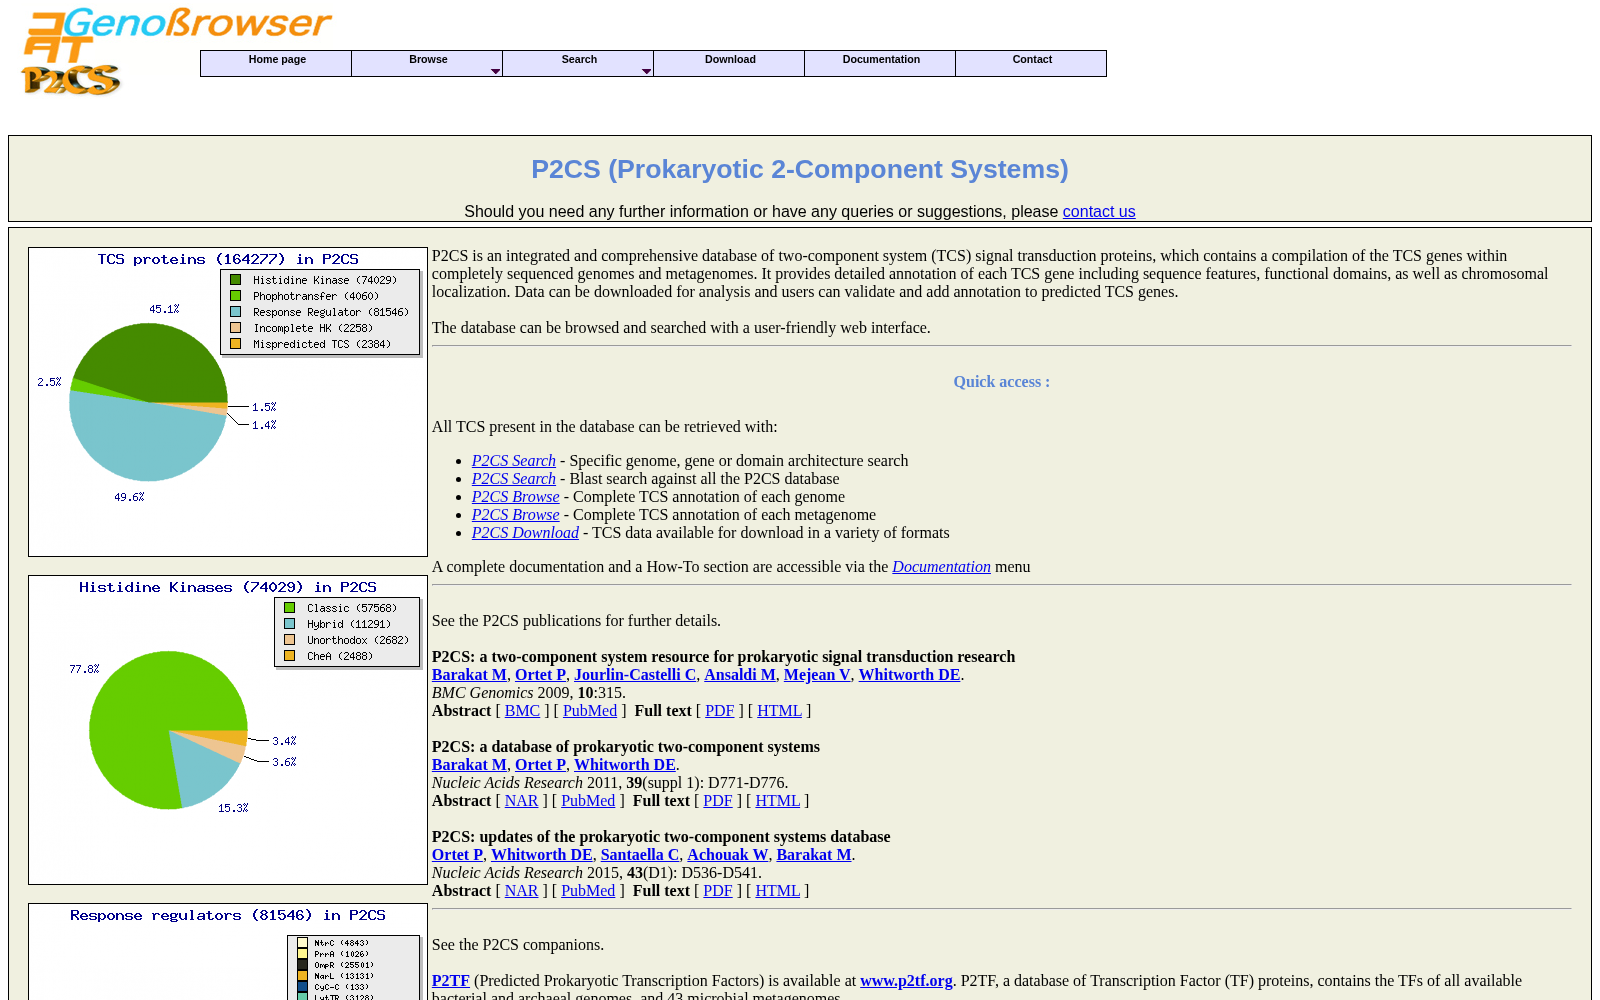This screenshot has height=1000, width=1600.
Task: Click Phophotransfer (4060) legend swatch
Action: point(236,296)
